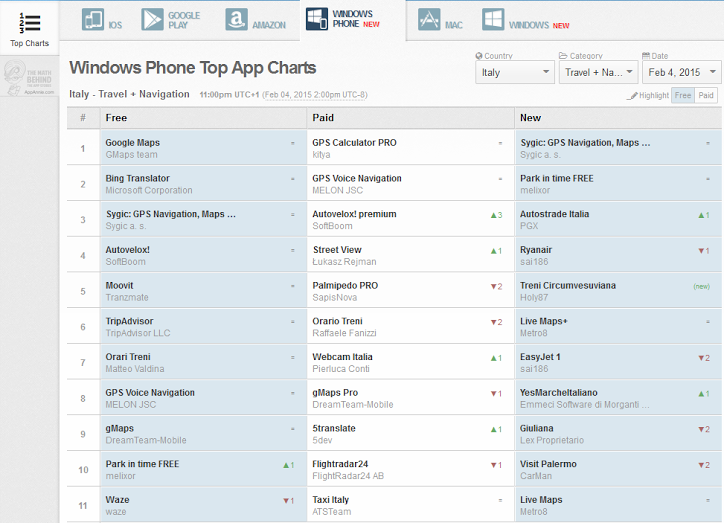
Task: Open Moovit app link
Action: pyautogui.click(x=119, y=285)
